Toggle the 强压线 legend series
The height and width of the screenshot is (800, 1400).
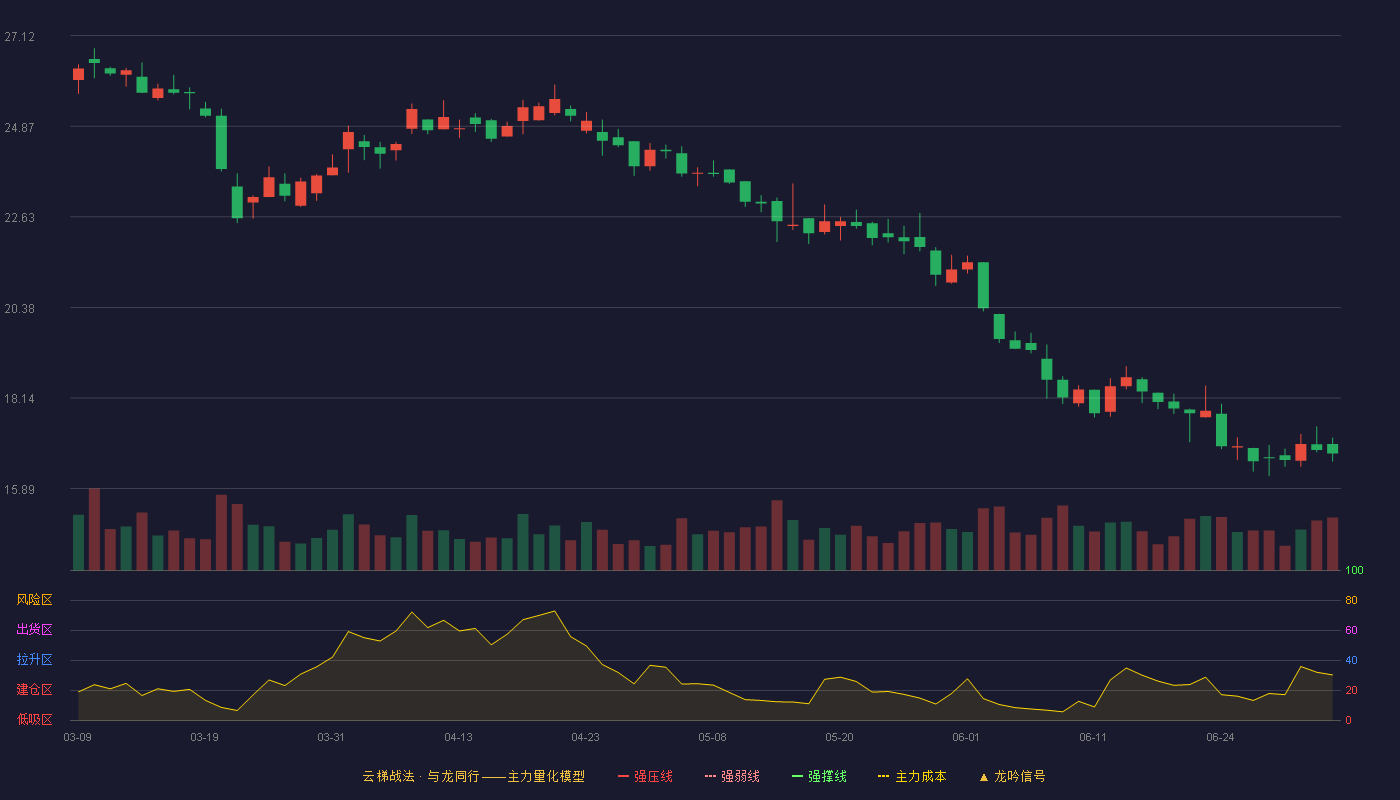[x=645, y=776]
